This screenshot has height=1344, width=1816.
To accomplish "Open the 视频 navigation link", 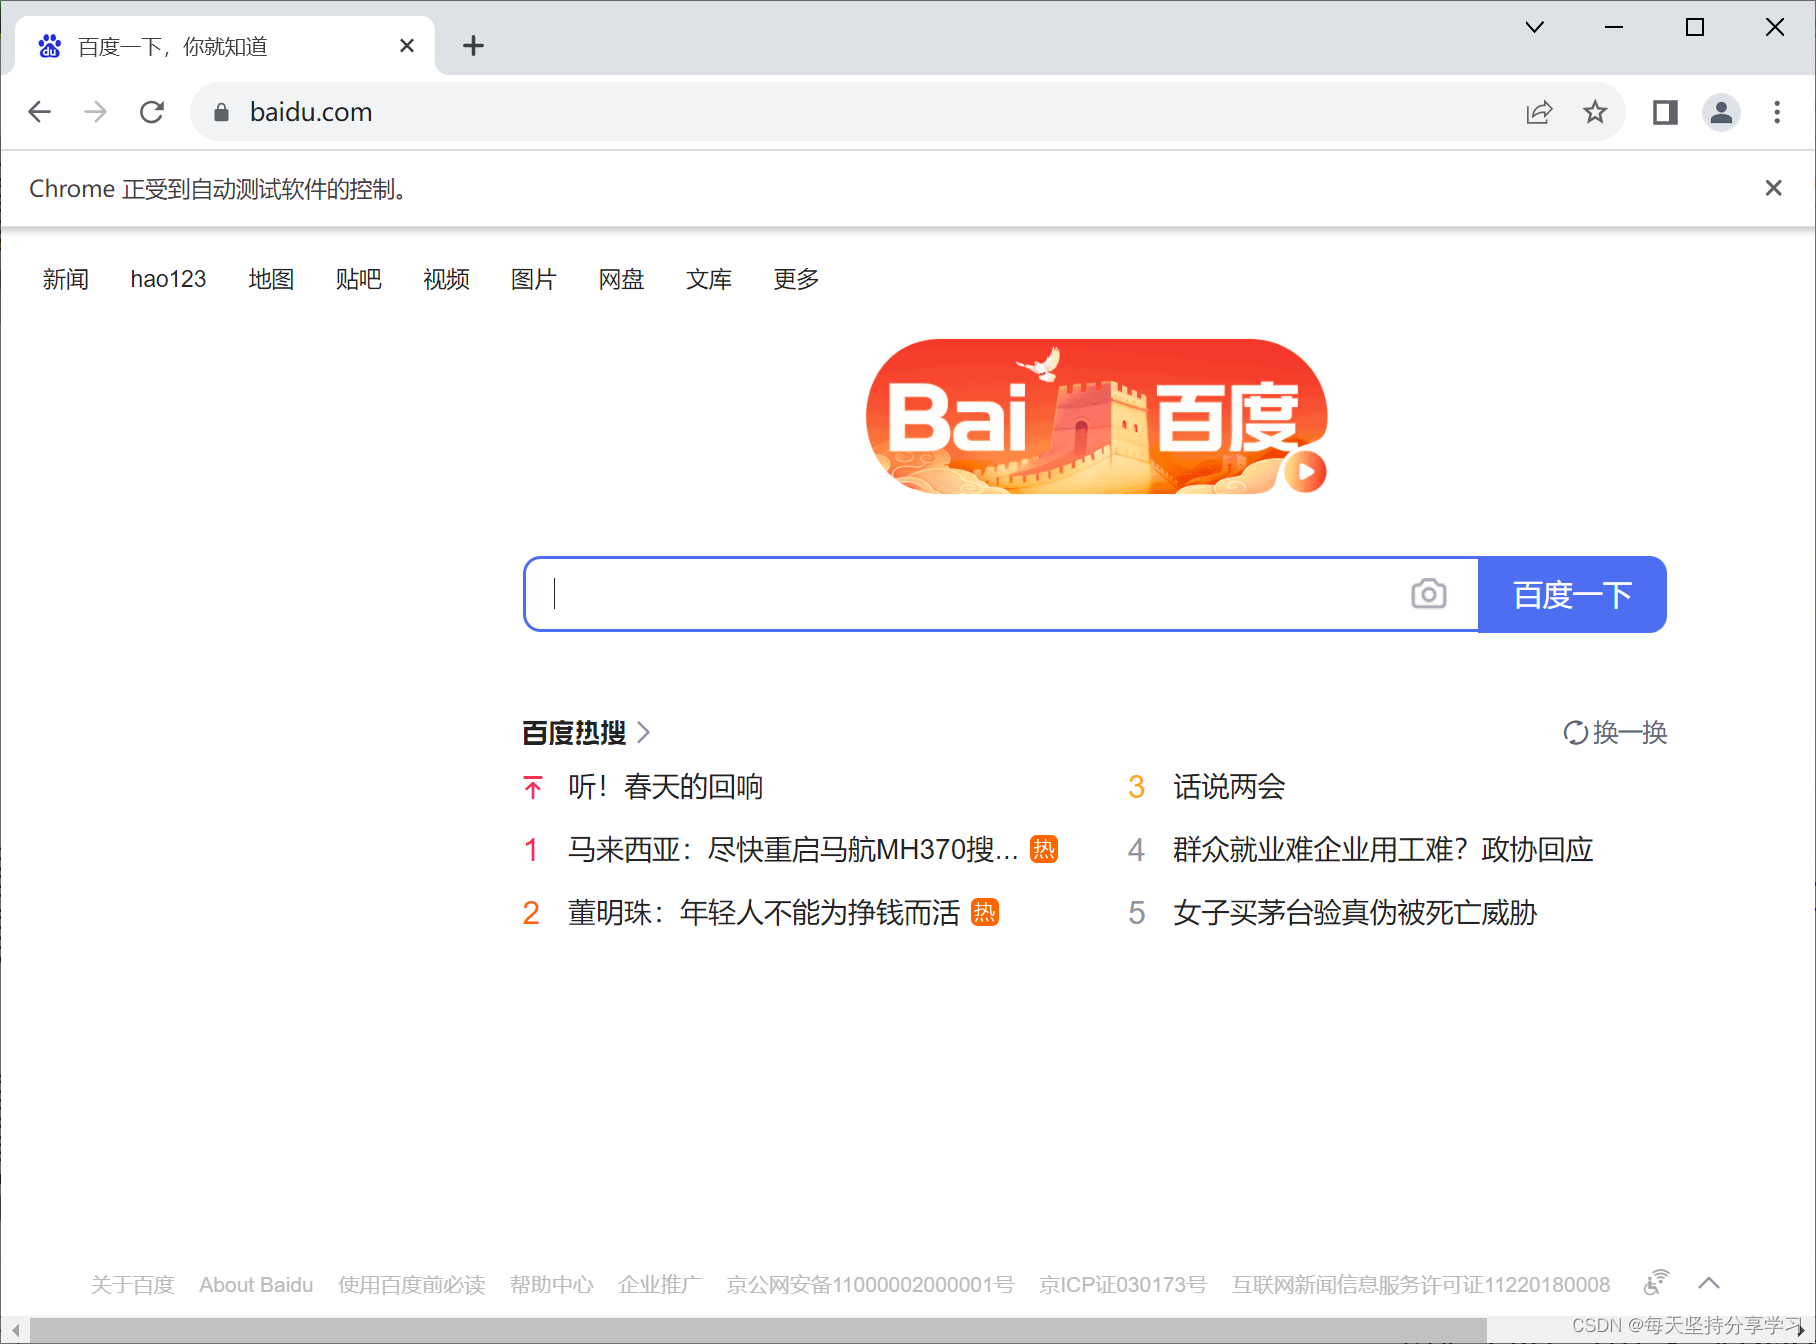I will (446, 279).
